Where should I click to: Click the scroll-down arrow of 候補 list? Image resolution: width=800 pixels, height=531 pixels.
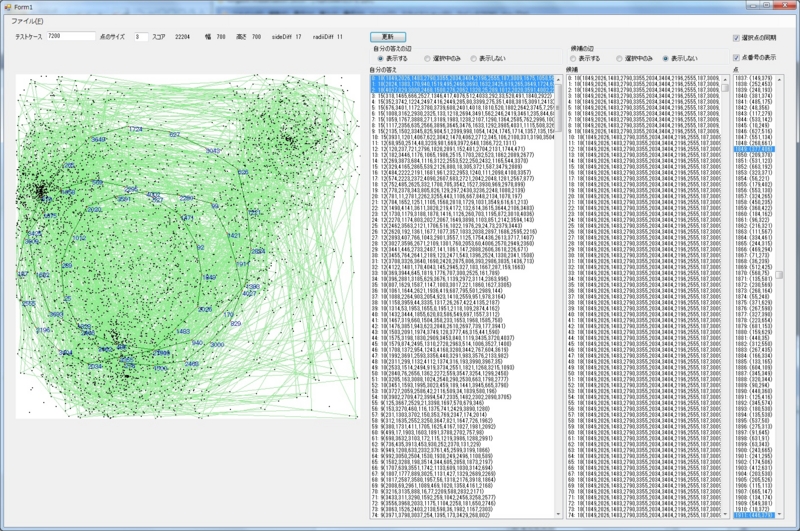pos(724,514)
